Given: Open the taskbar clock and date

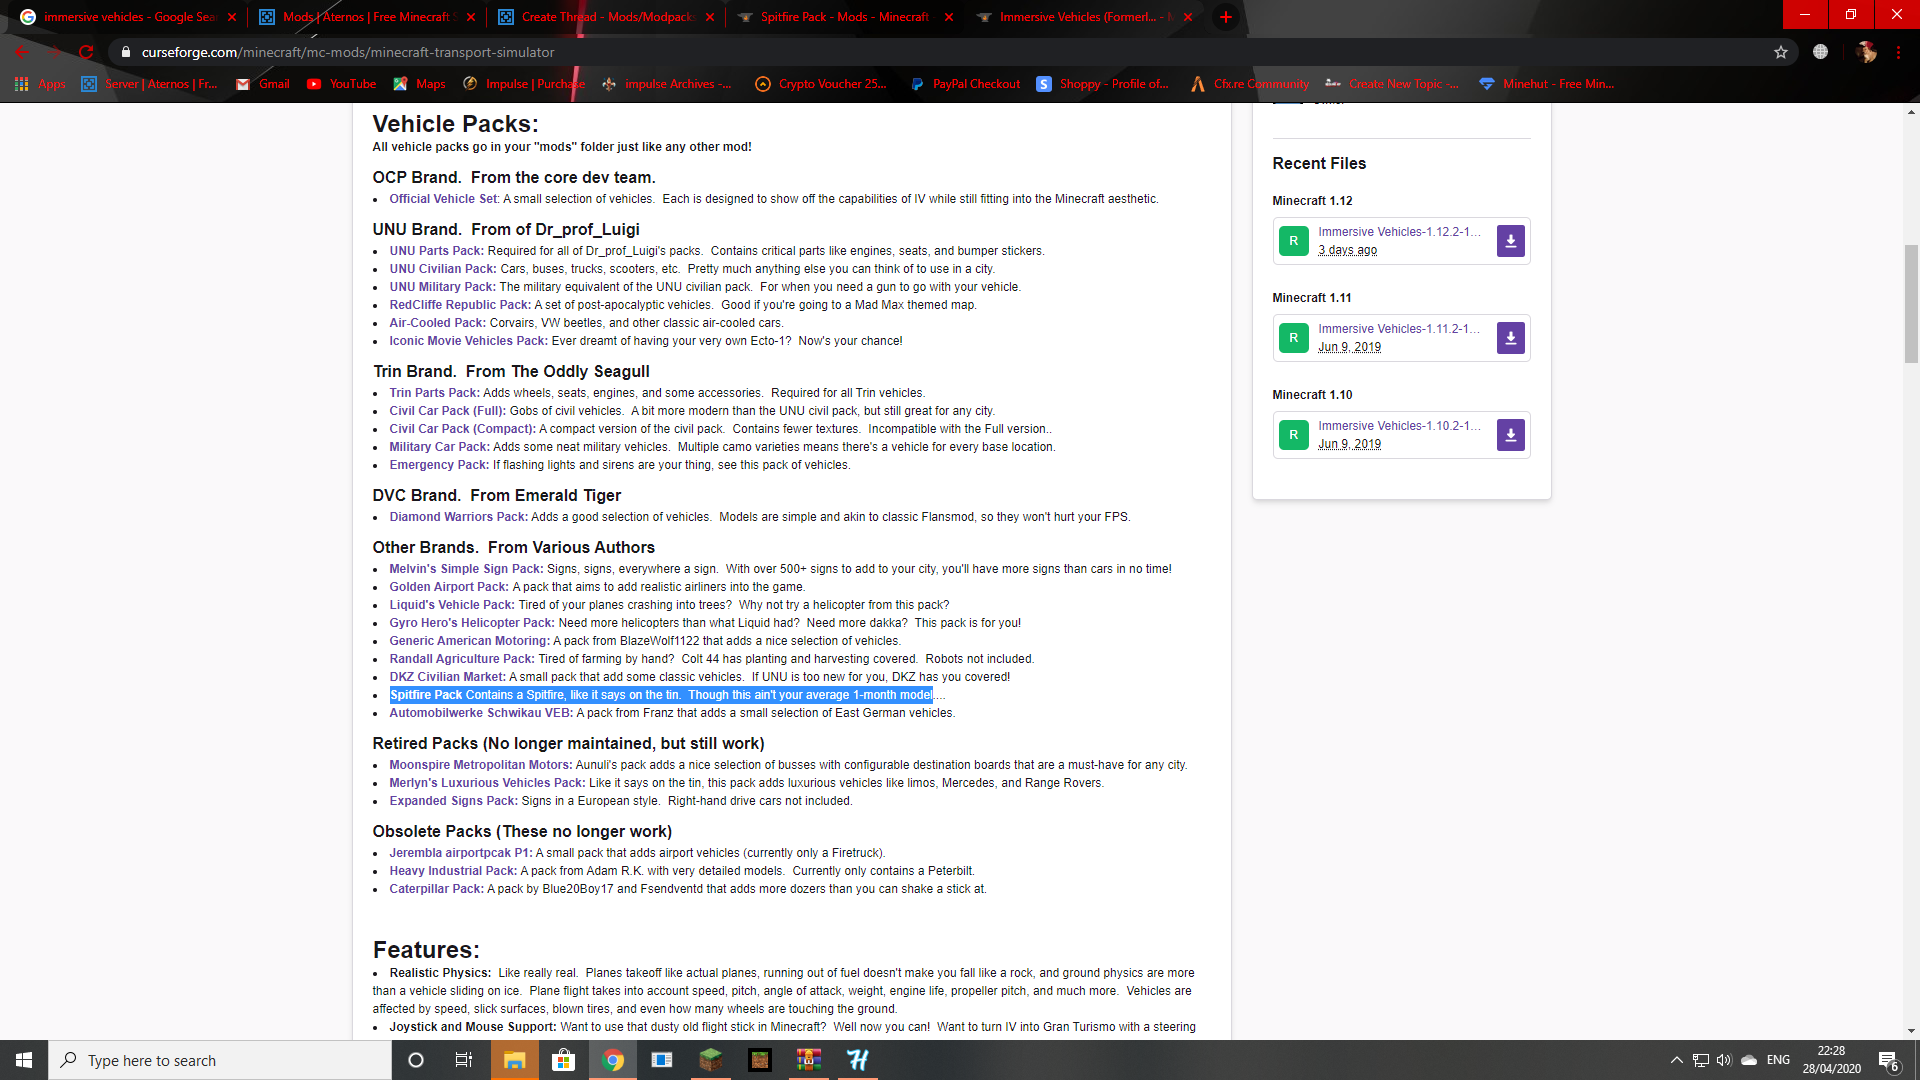Looking at the screenshot, I should pos(1832,1060).
